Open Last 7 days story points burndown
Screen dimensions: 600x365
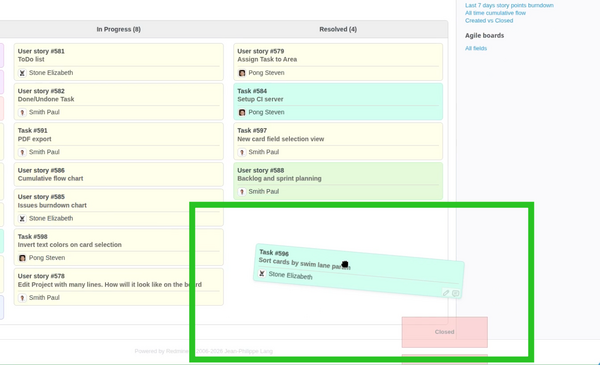(x=509, y=5)
